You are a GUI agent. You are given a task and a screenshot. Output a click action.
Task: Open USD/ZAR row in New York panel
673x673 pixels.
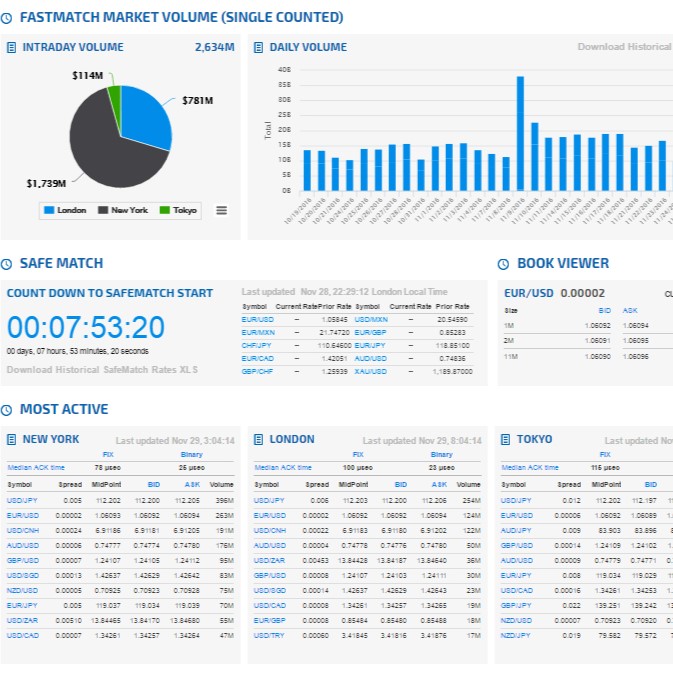point(120,621)
